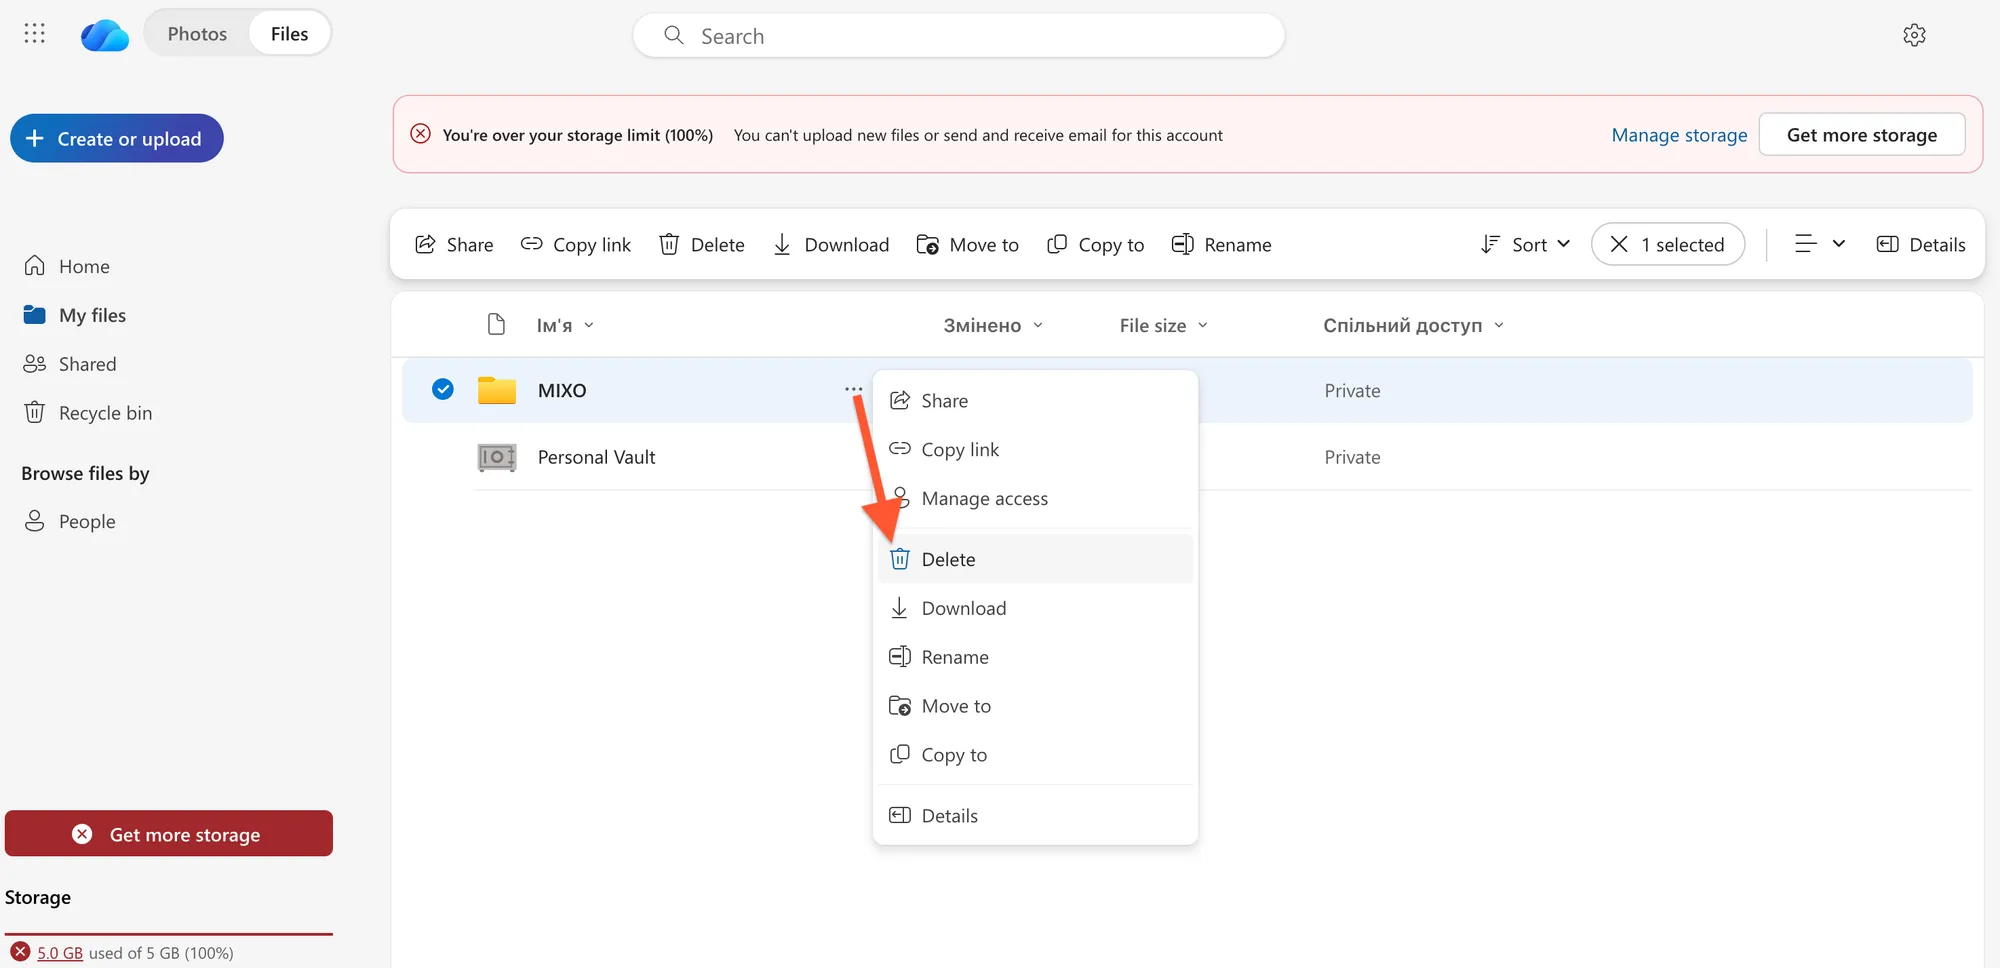Open the MIXO yellow folder icon
This screenshot has width=2000, height=968.
[496, 390]
